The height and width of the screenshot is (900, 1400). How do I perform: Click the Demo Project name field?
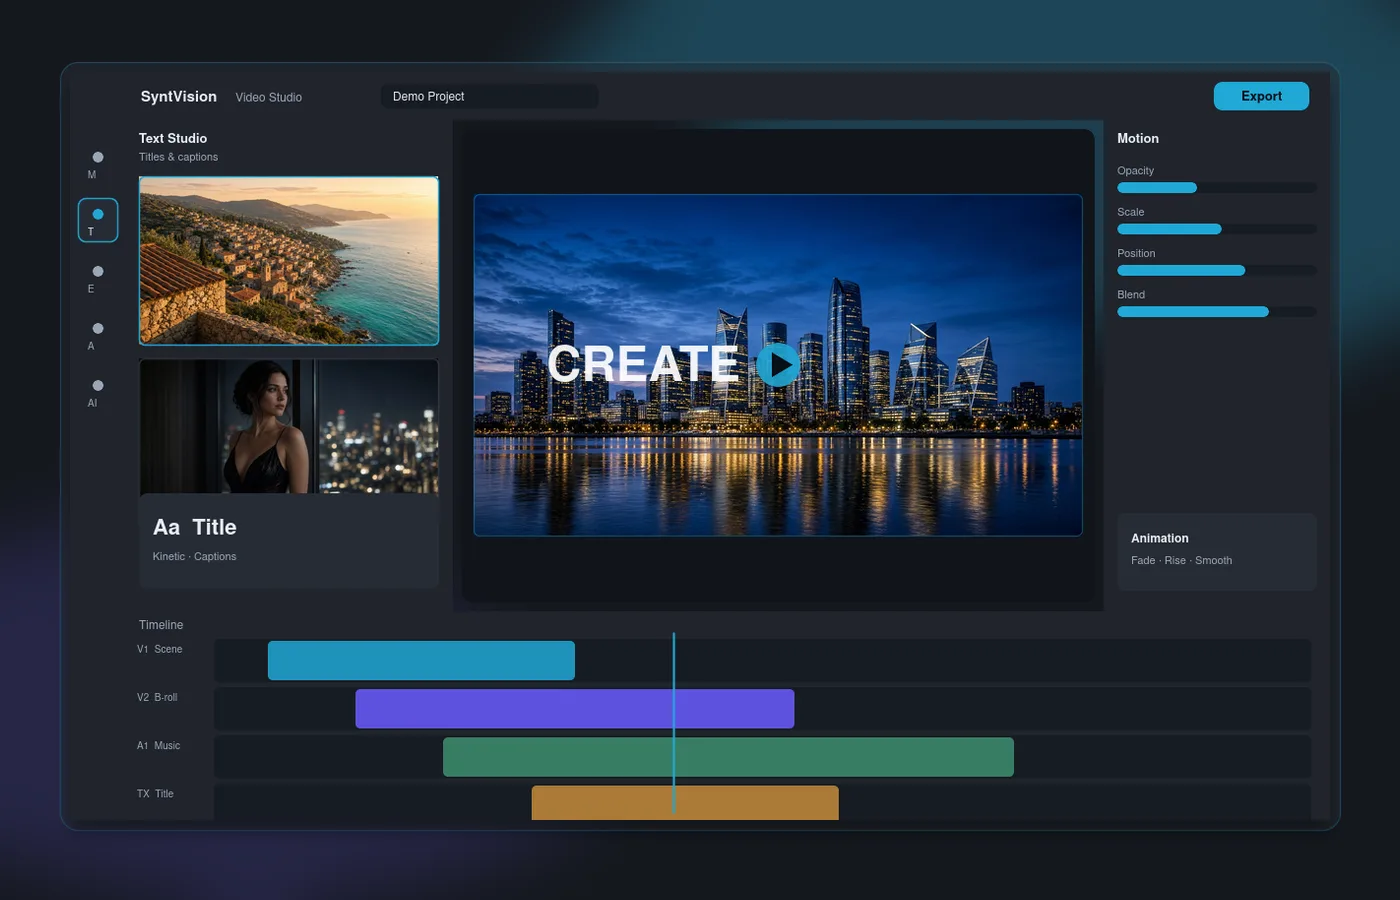(489, 96)
